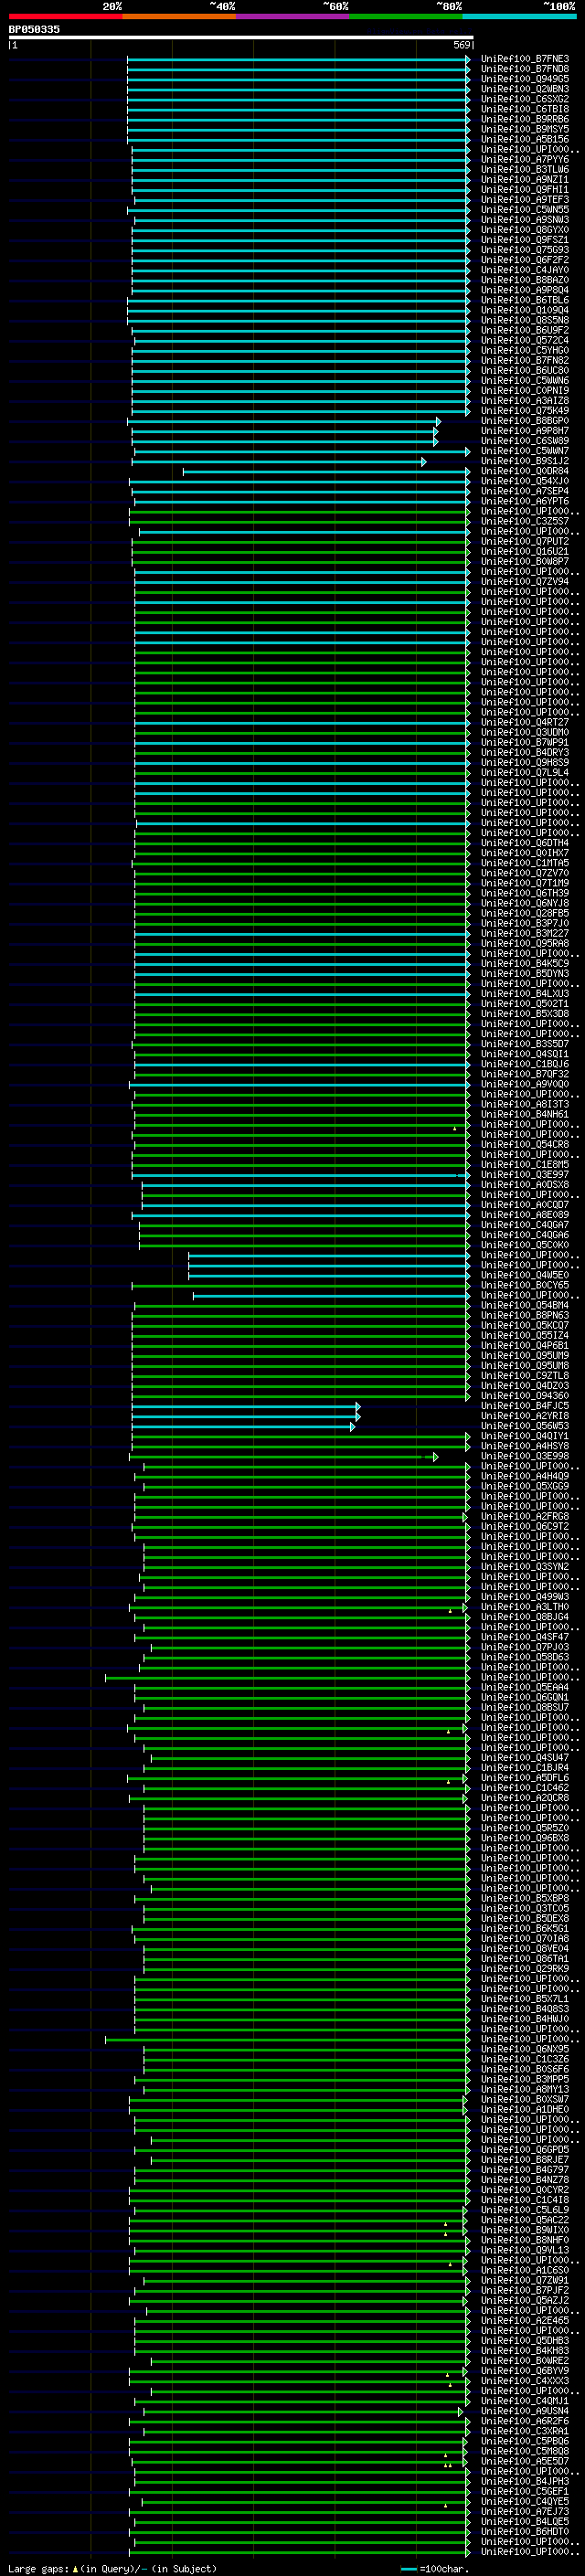Select the label UniRef100_A7SEP4
Image resolution: width=585 pixels, height=2576 pixels.
pyautogui.click(x=525, y=492)
